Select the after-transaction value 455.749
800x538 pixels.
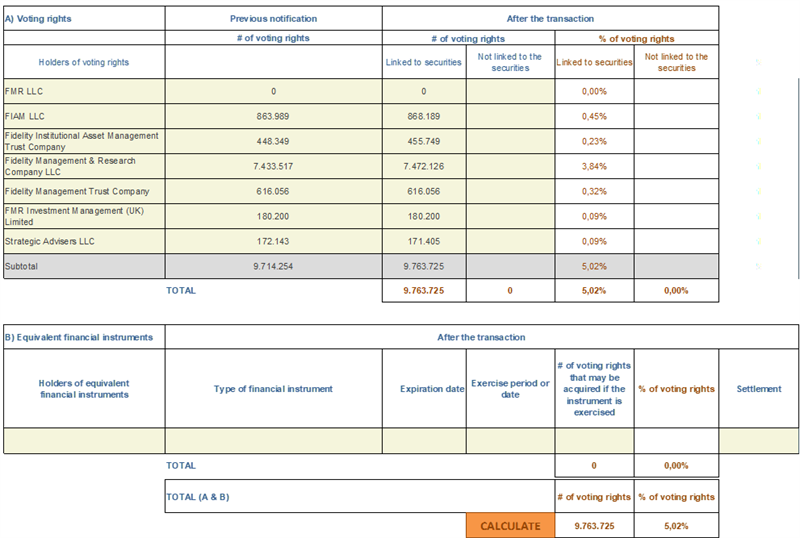424,141
